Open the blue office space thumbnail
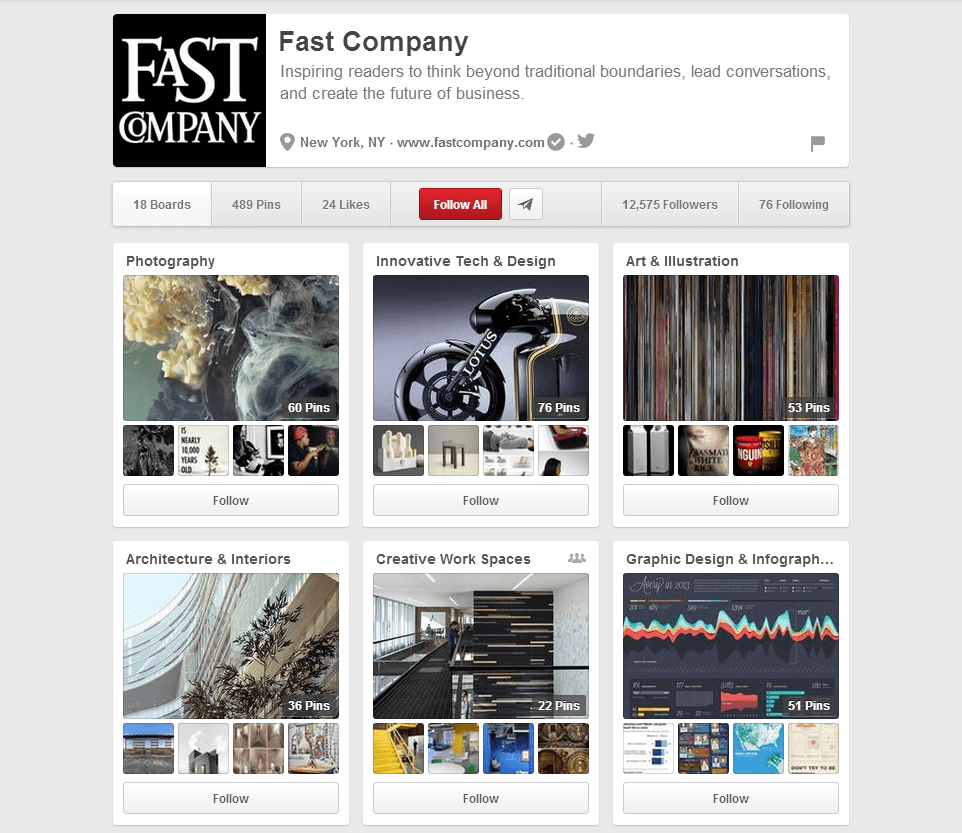Viewport: 962px width, 833px height. [509, 748]
